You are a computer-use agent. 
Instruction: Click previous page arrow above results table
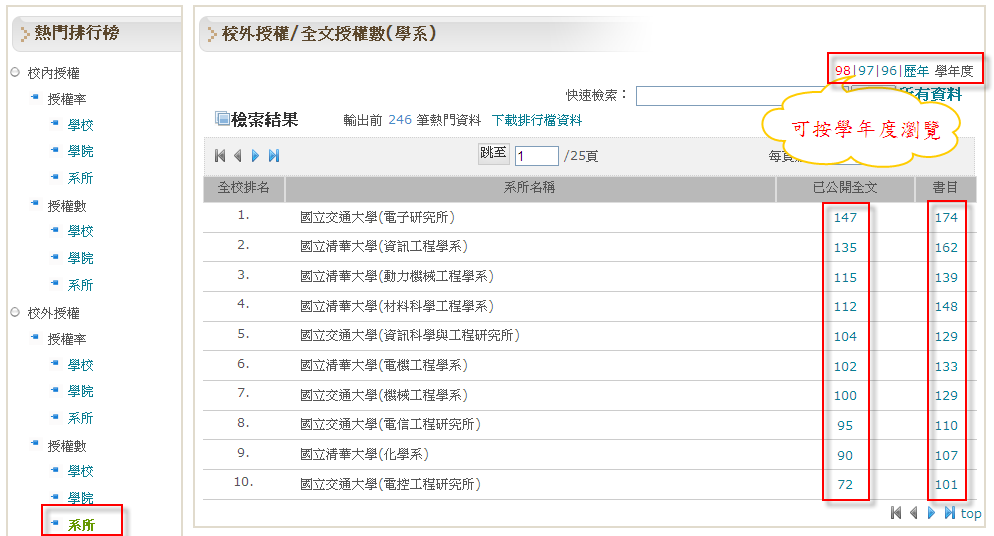tap(238, 156)
